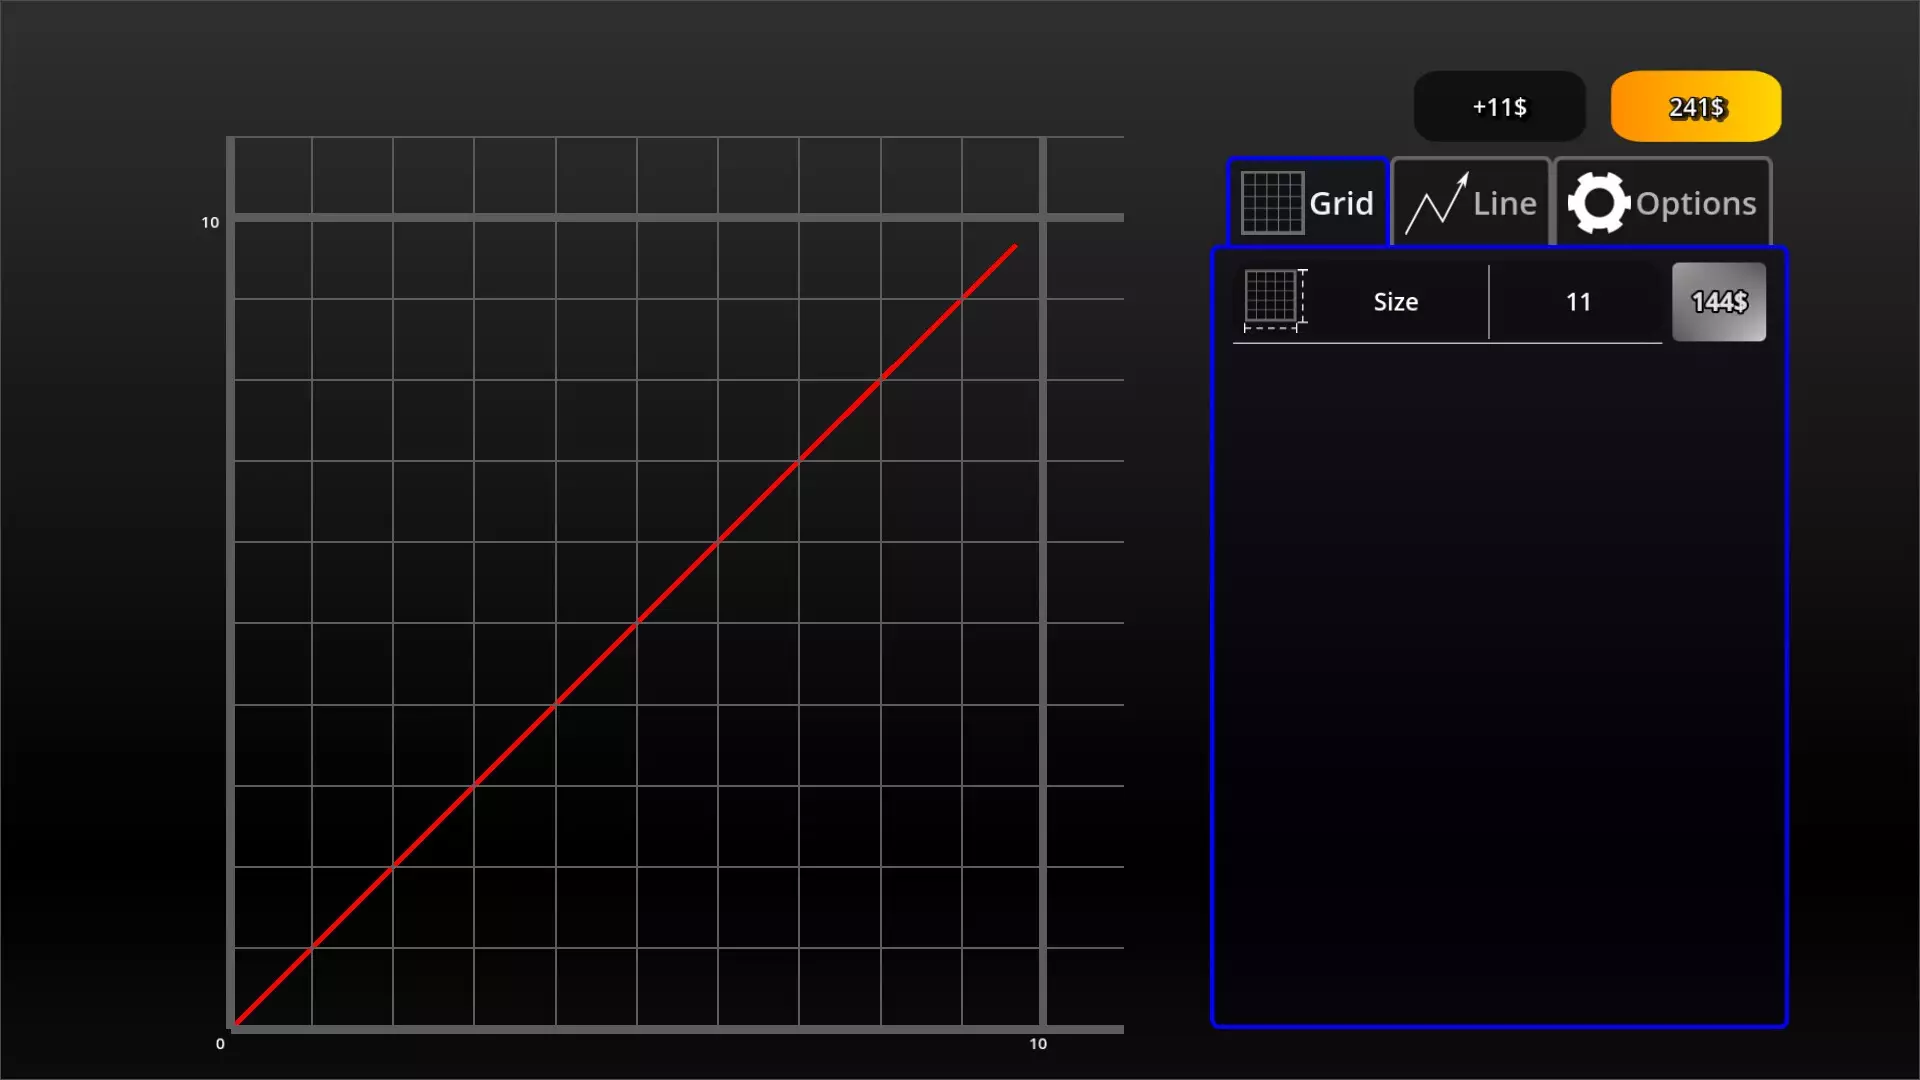
Task: Click the Size label text
Action: (x=1395, y=302)
